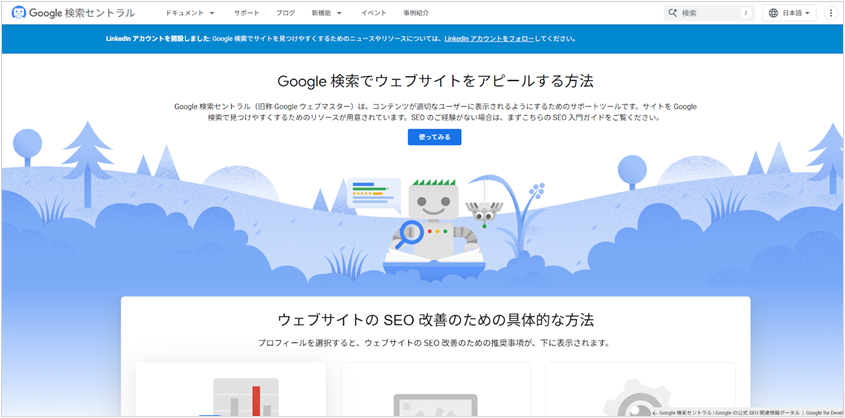
Task: Click the Google 検索でウェブサイトをアピールする方法 heading
Action: (x=435, y=81)
